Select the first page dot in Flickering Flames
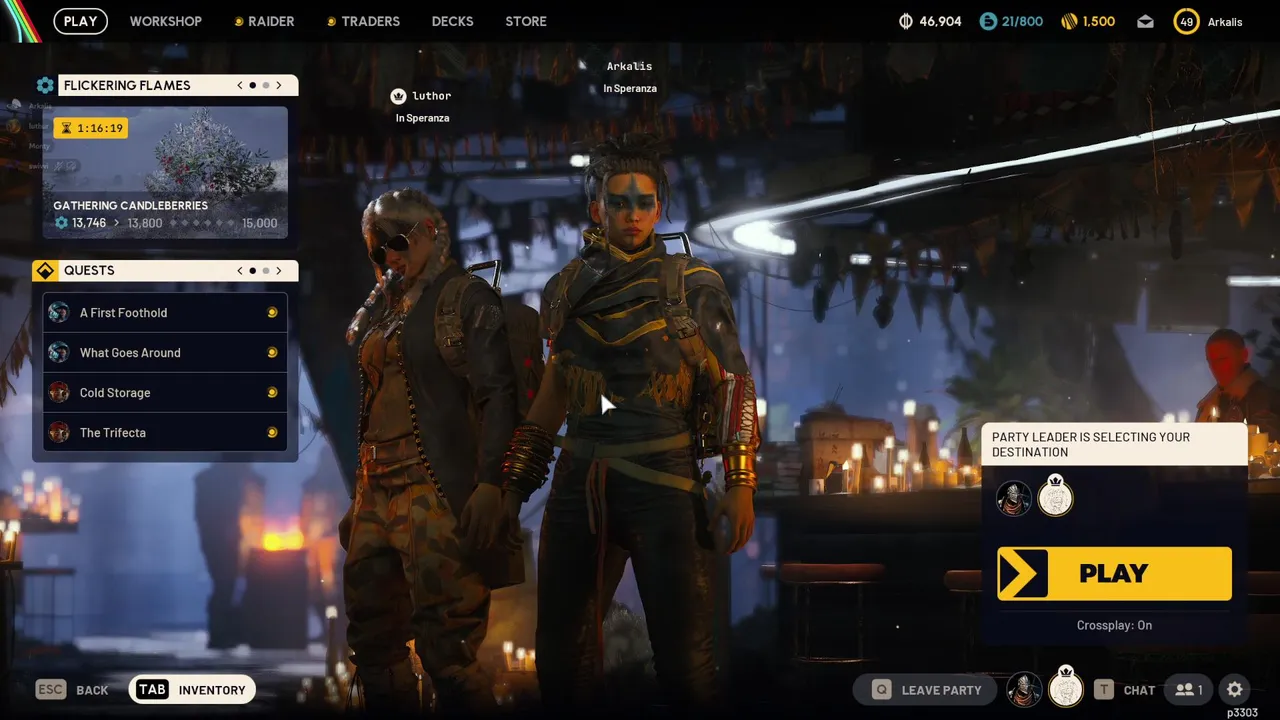 pos(253,85)
